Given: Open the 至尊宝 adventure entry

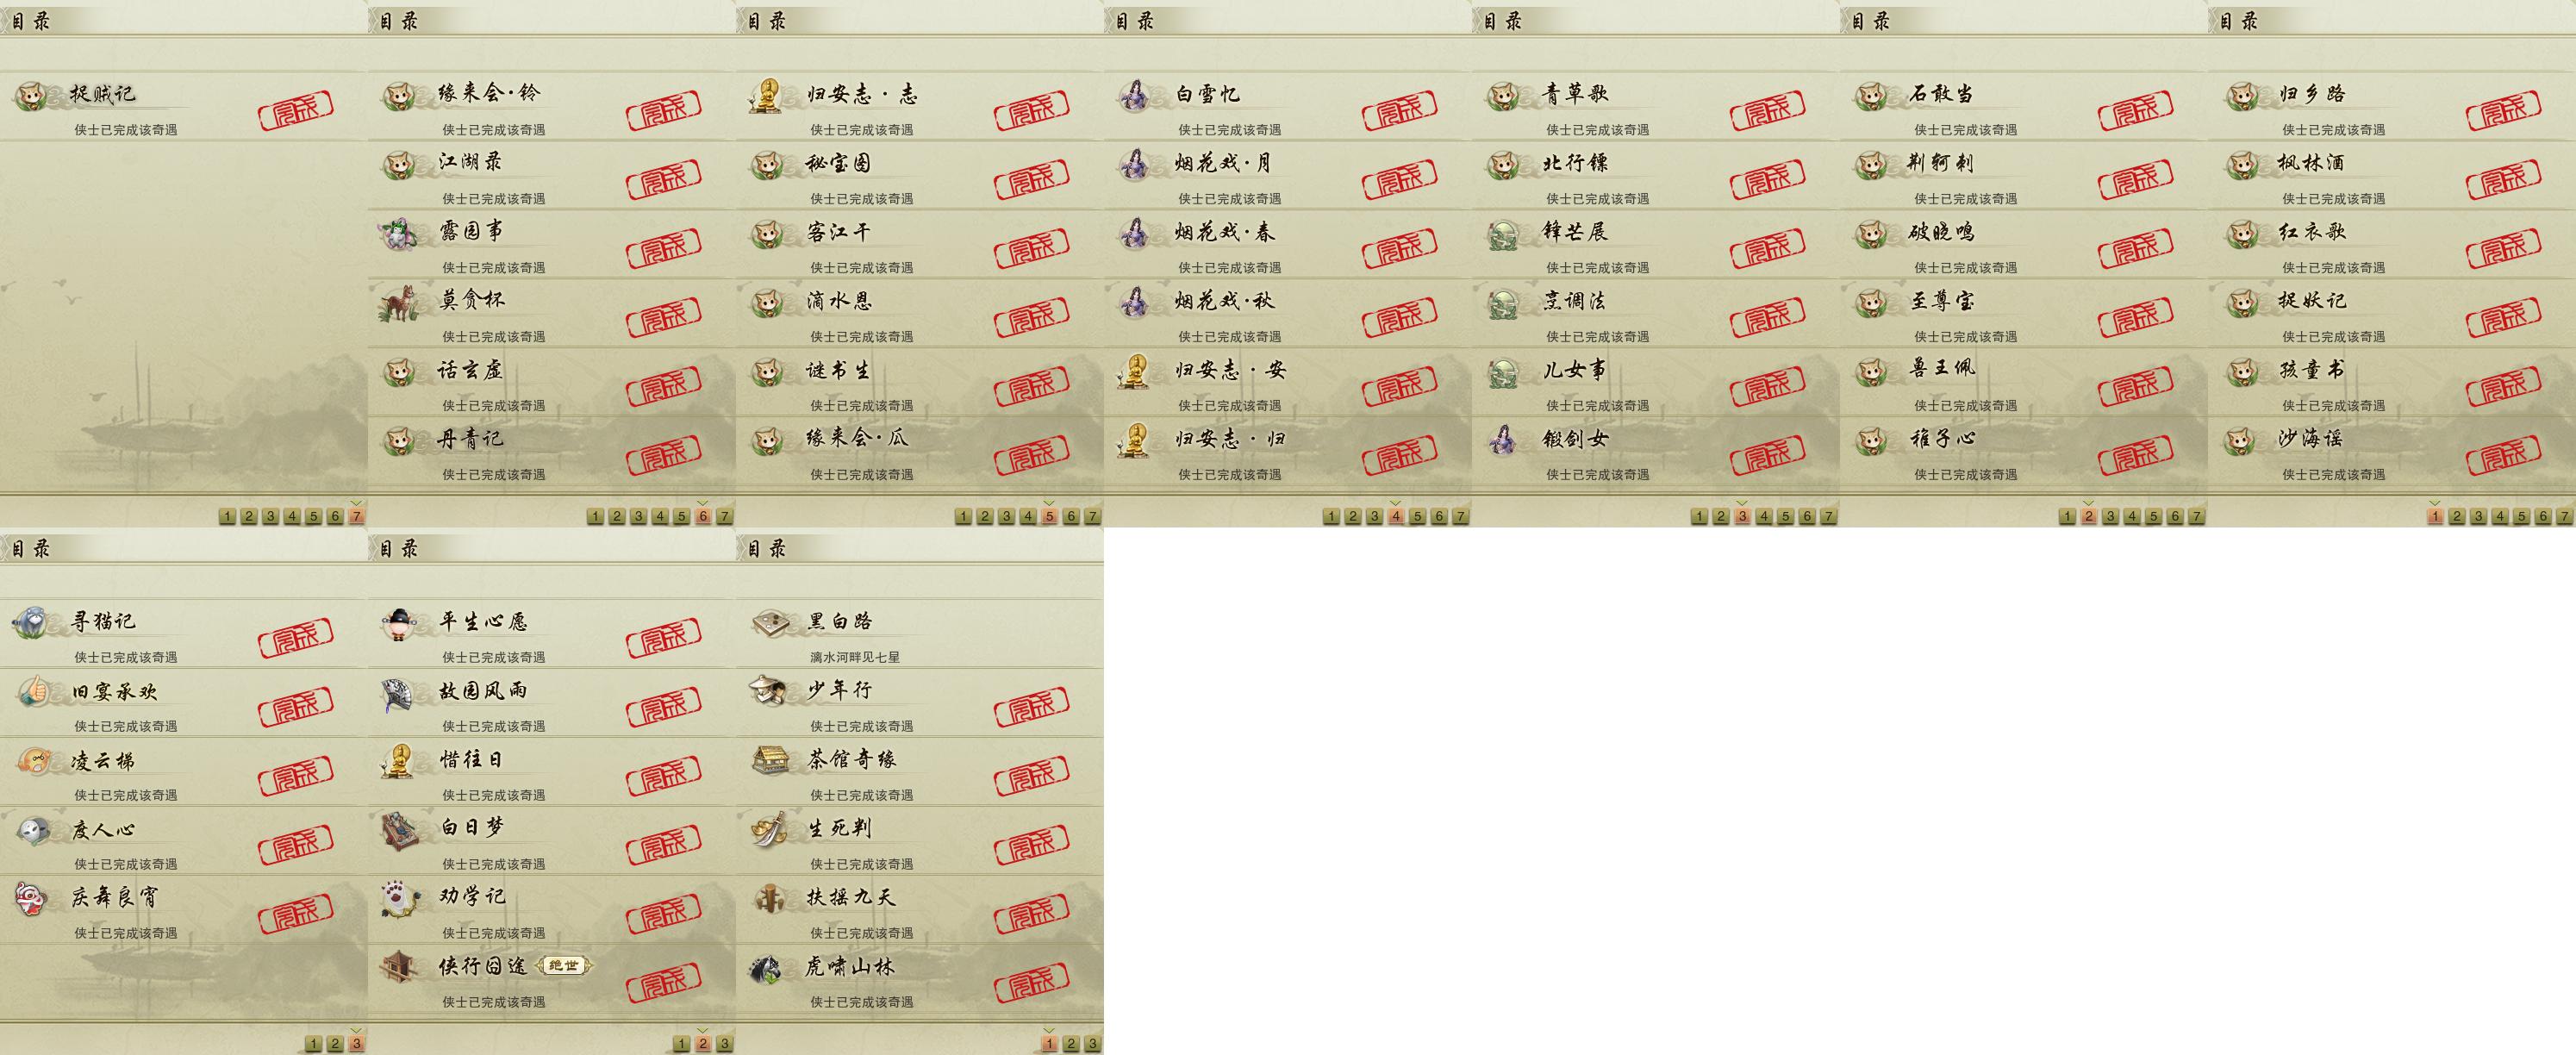Looking at the screenshot, I should tap(2024, 313).
